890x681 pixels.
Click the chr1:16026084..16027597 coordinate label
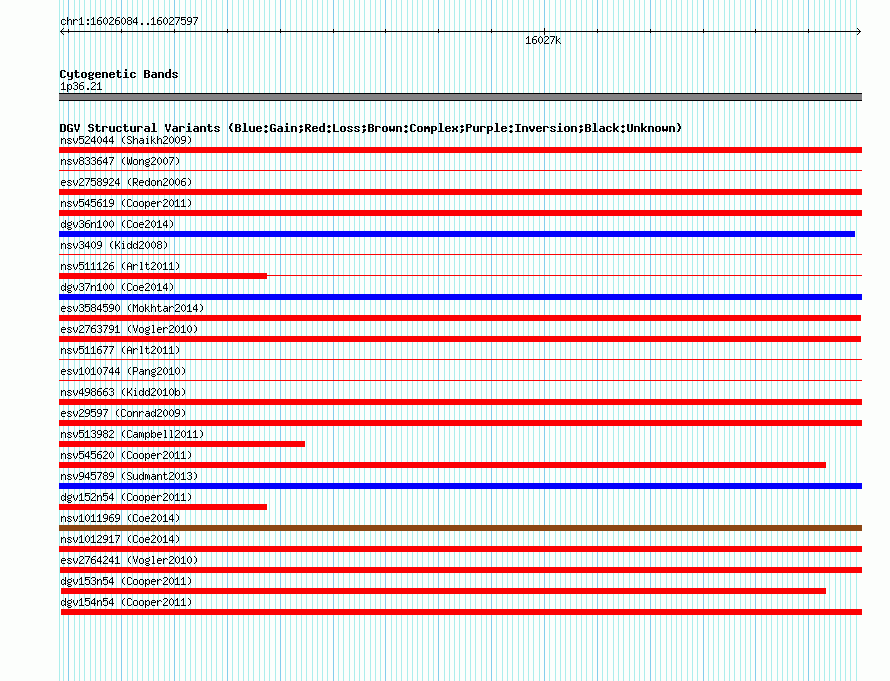[129, 21]
